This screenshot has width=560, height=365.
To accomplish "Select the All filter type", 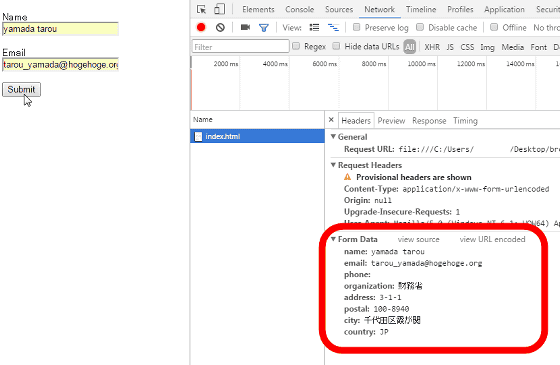I will pos(410,47).
